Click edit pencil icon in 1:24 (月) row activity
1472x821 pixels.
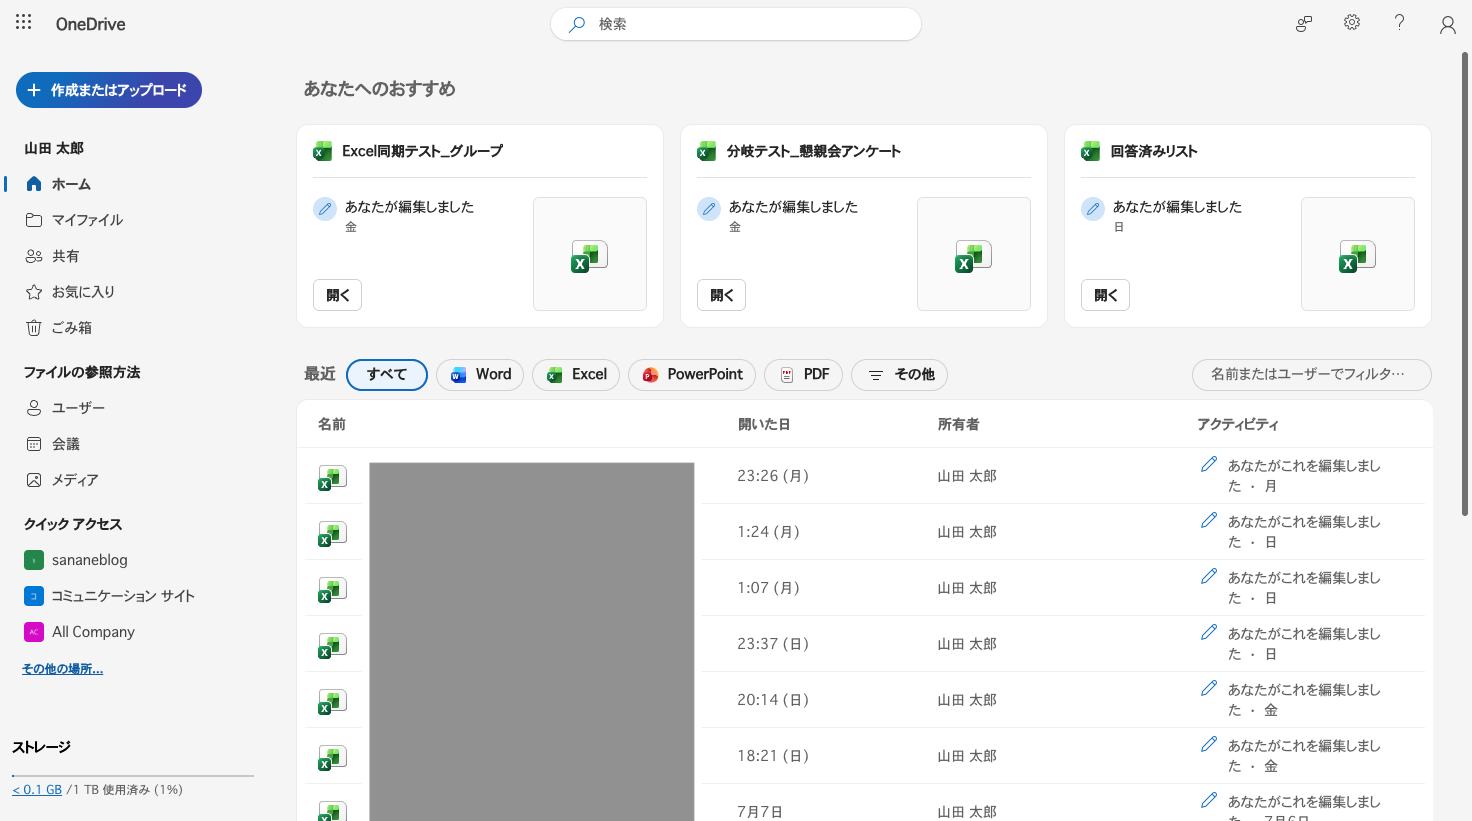(1209, 520)
